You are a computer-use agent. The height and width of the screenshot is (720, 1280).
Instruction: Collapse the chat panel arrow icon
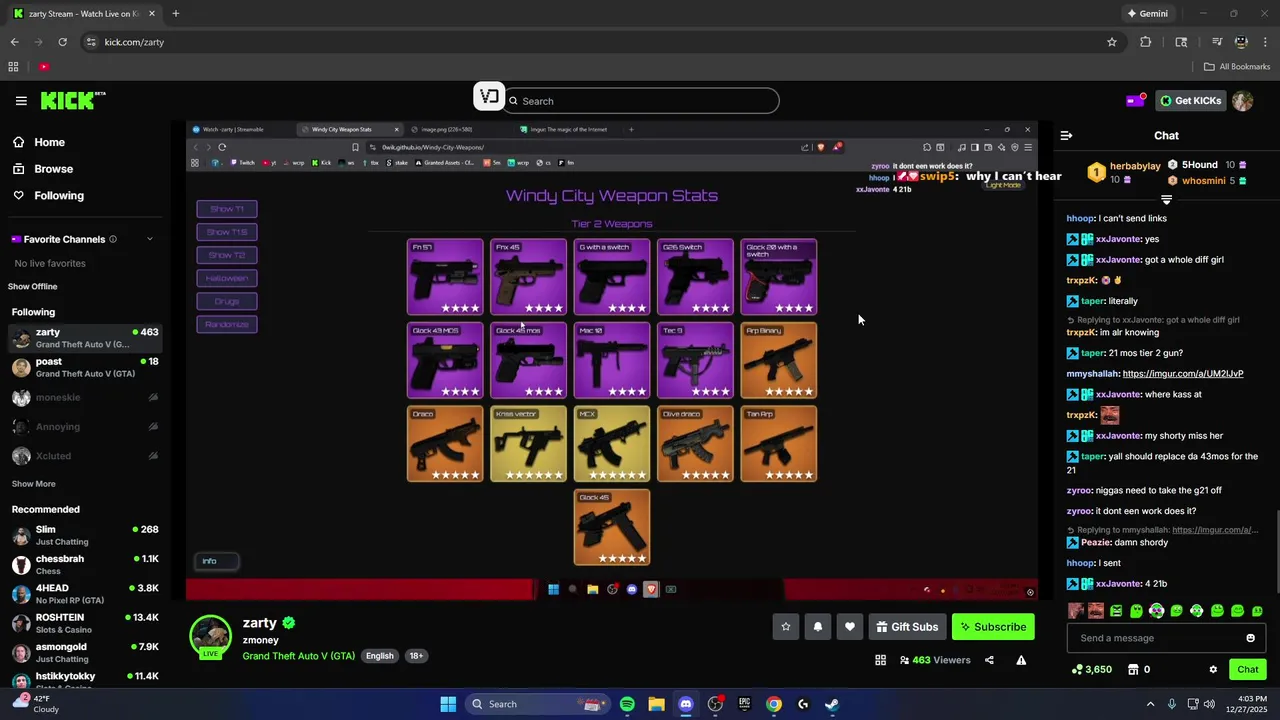[1066, 135]
